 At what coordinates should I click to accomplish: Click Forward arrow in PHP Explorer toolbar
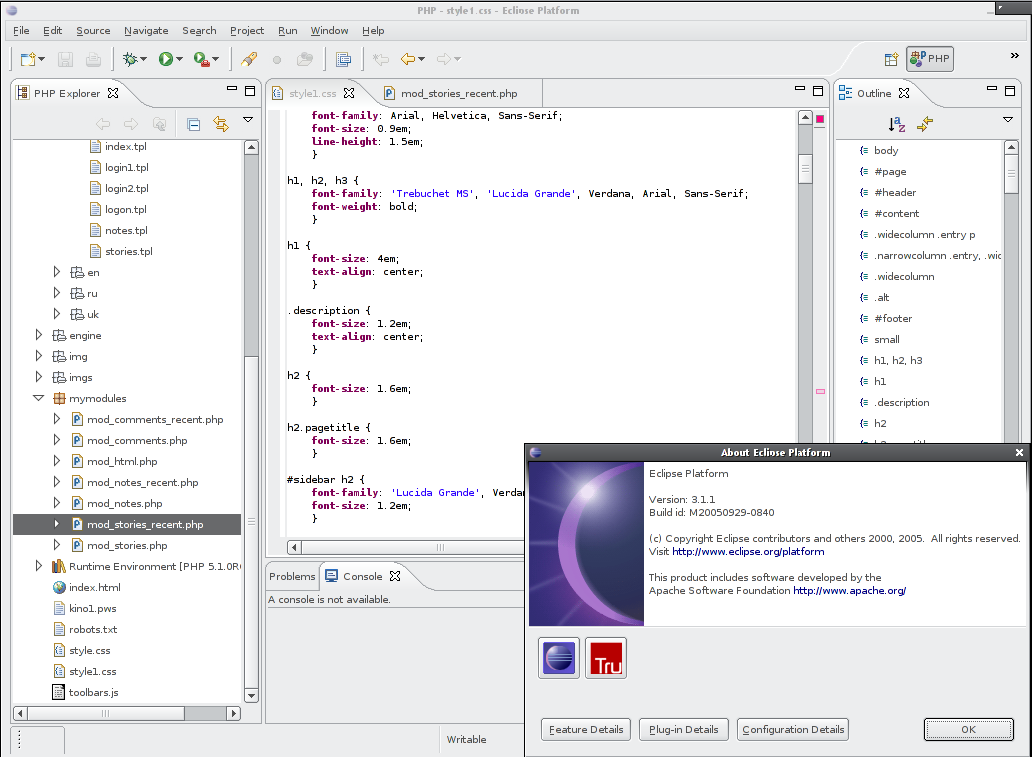(x=131, y=124)
